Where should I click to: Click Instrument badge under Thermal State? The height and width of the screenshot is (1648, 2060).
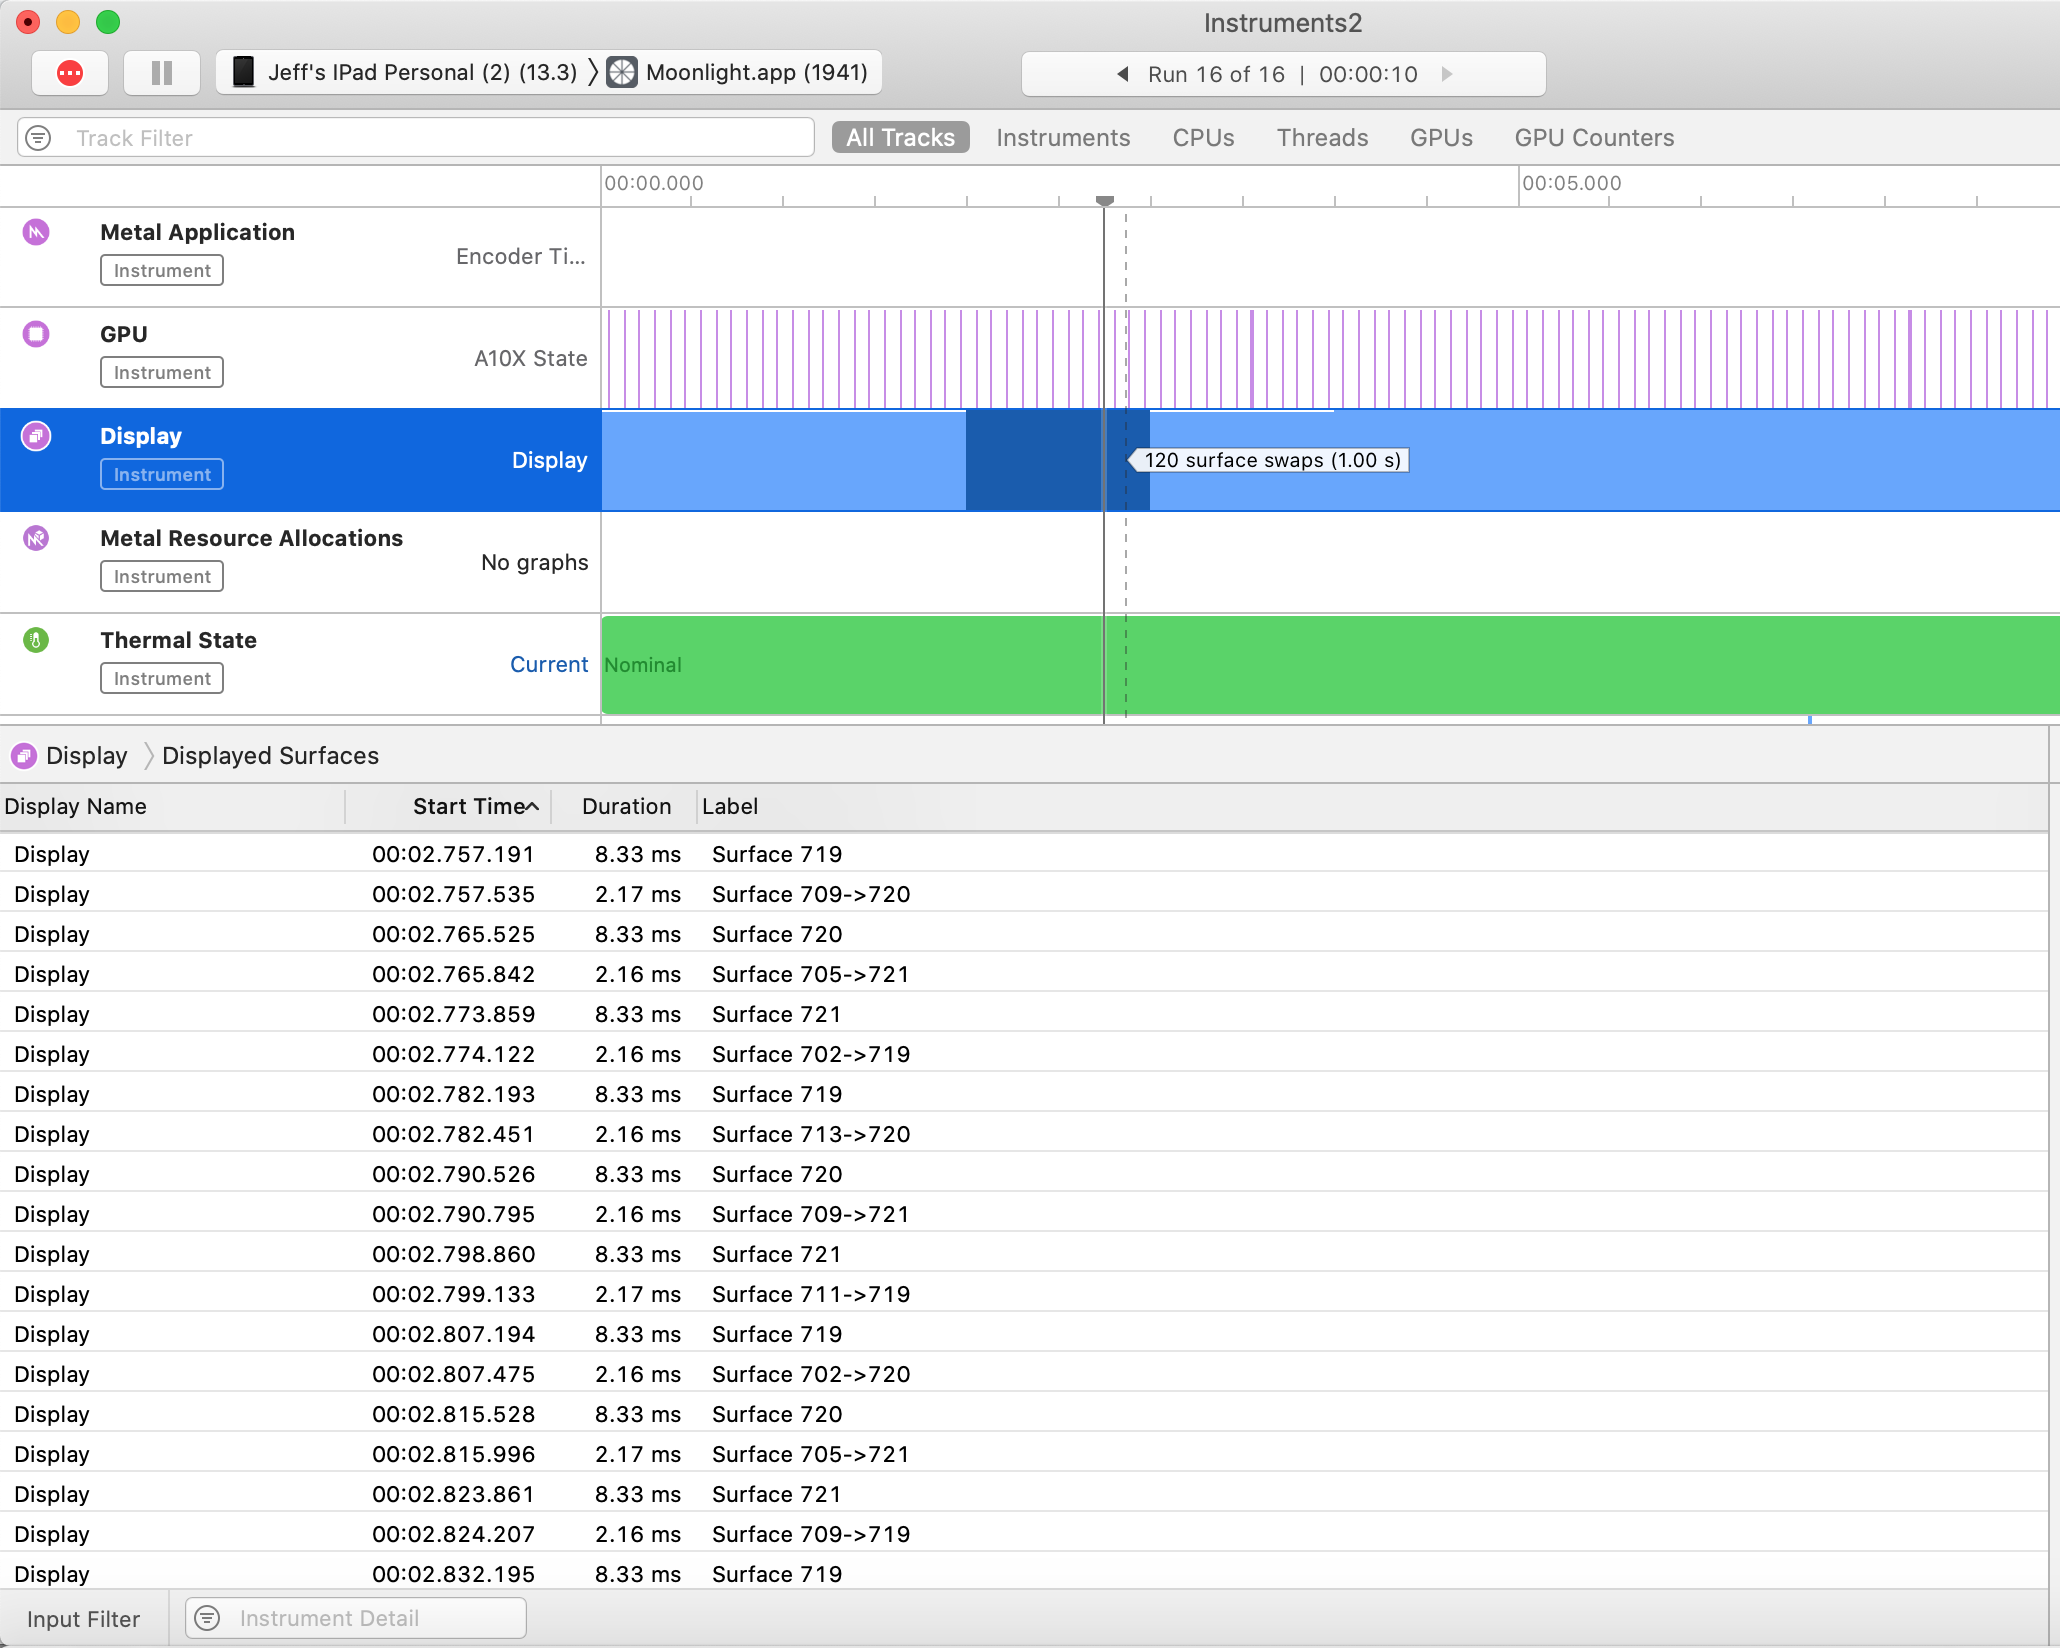(x=162, y=679)
